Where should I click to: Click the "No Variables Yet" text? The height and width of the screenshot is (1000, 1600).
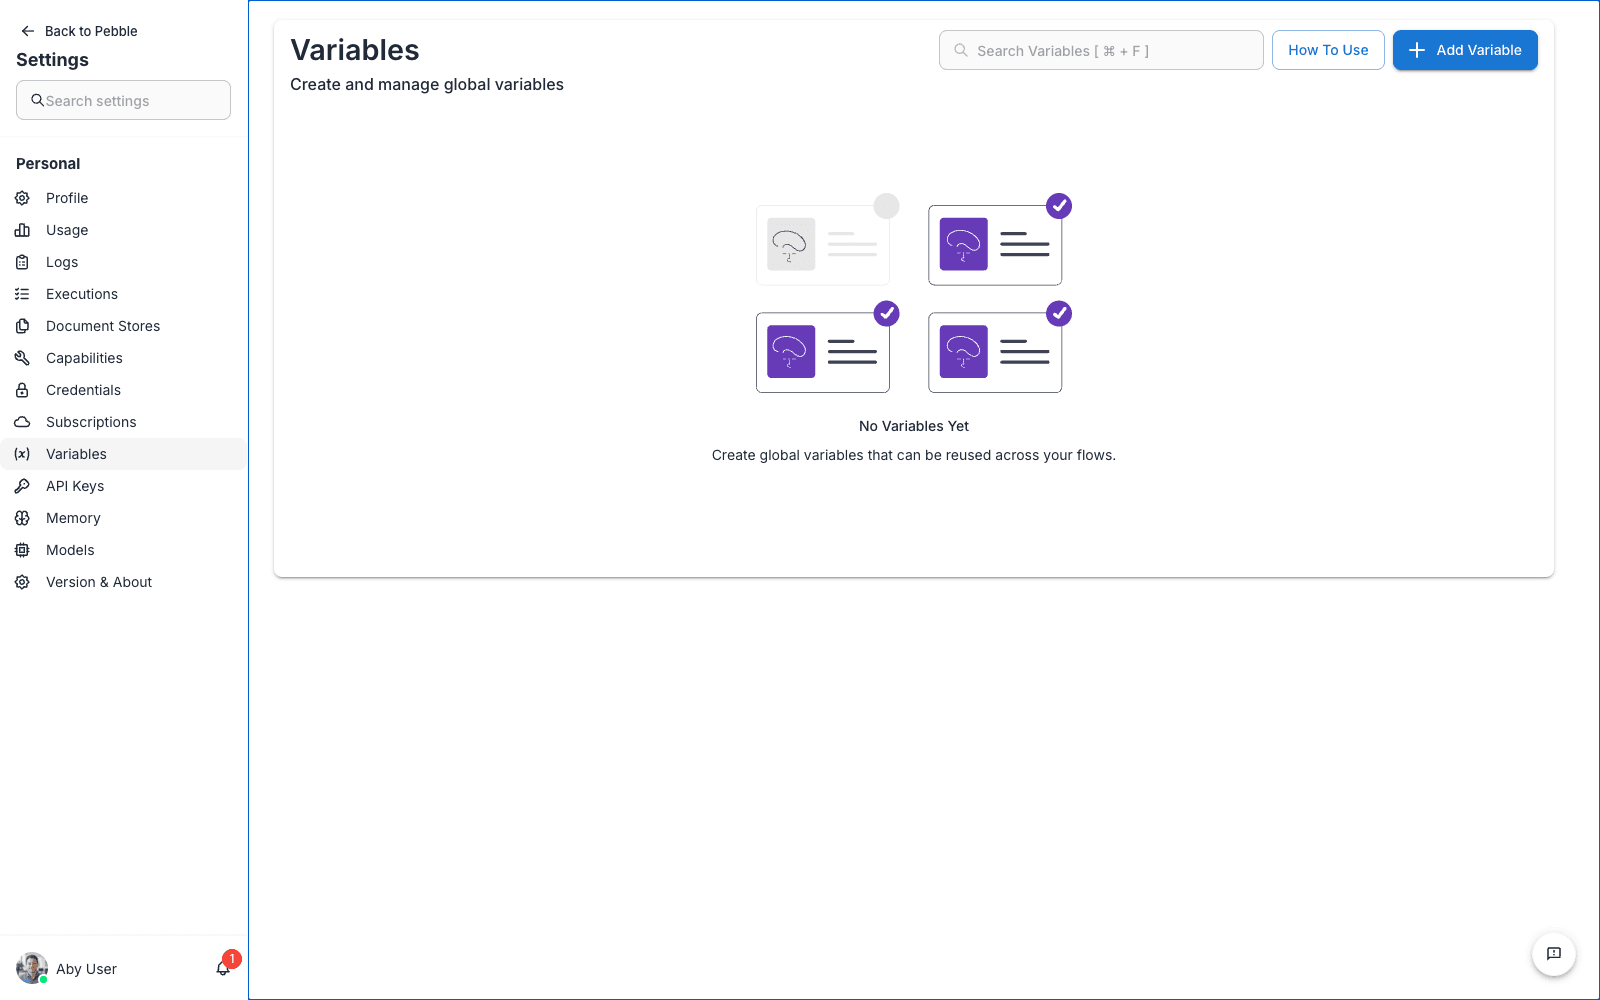tap(914, 426)
